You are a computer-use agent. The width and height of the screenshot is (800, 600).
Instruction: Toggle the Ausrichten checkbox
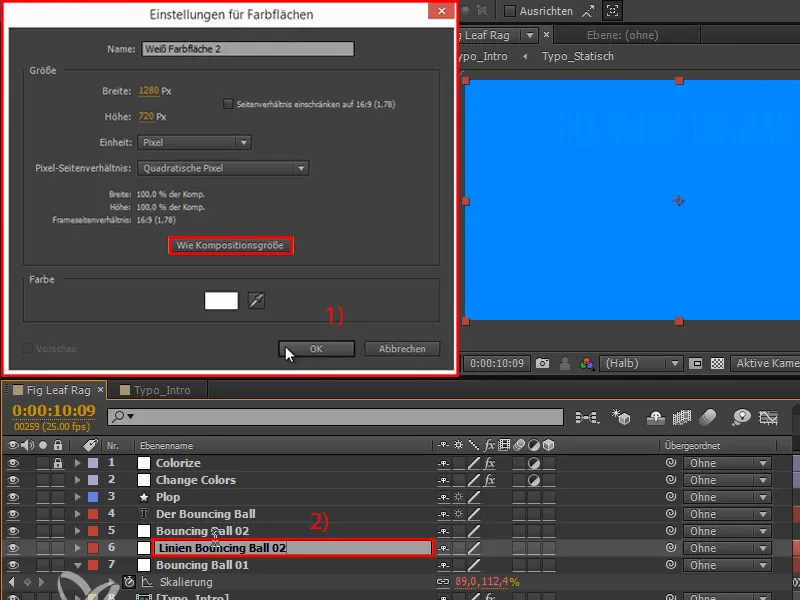pos(510,11)
